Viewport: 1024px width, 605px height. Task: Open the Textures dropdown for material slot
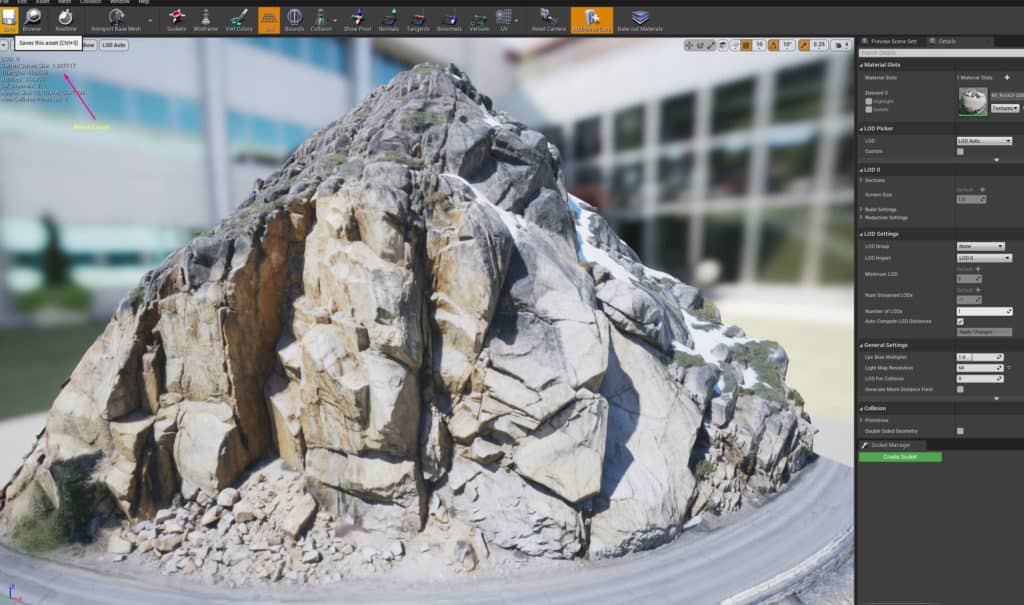1005,108
